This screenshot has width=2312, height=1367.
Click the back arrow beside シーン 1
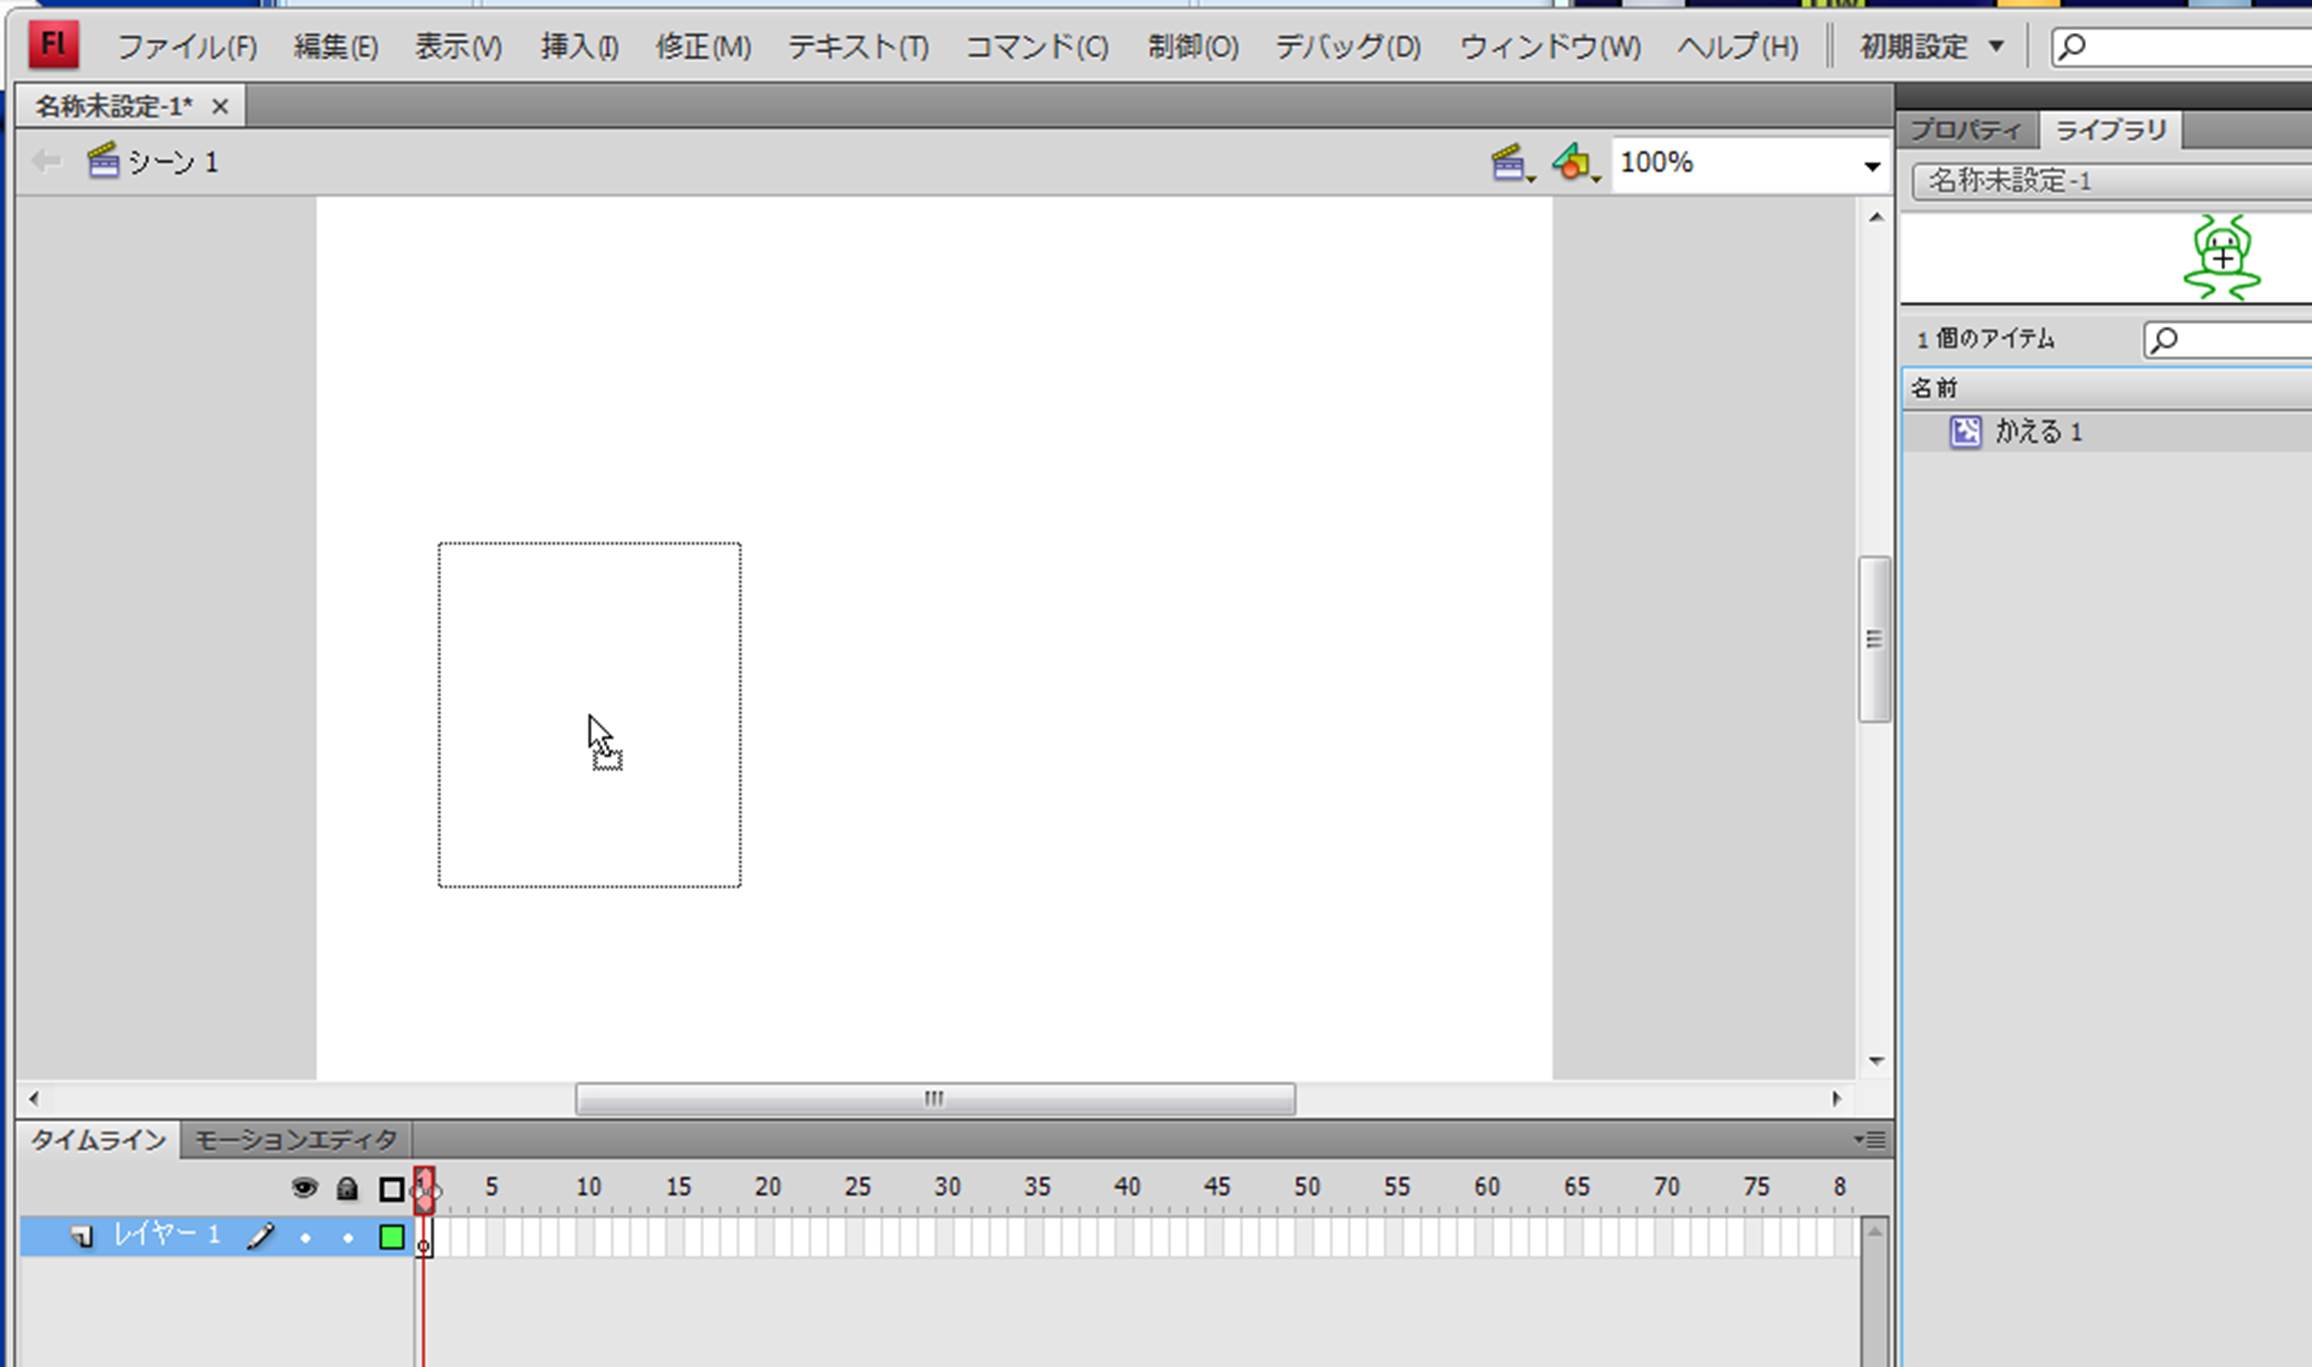(46, 161)
